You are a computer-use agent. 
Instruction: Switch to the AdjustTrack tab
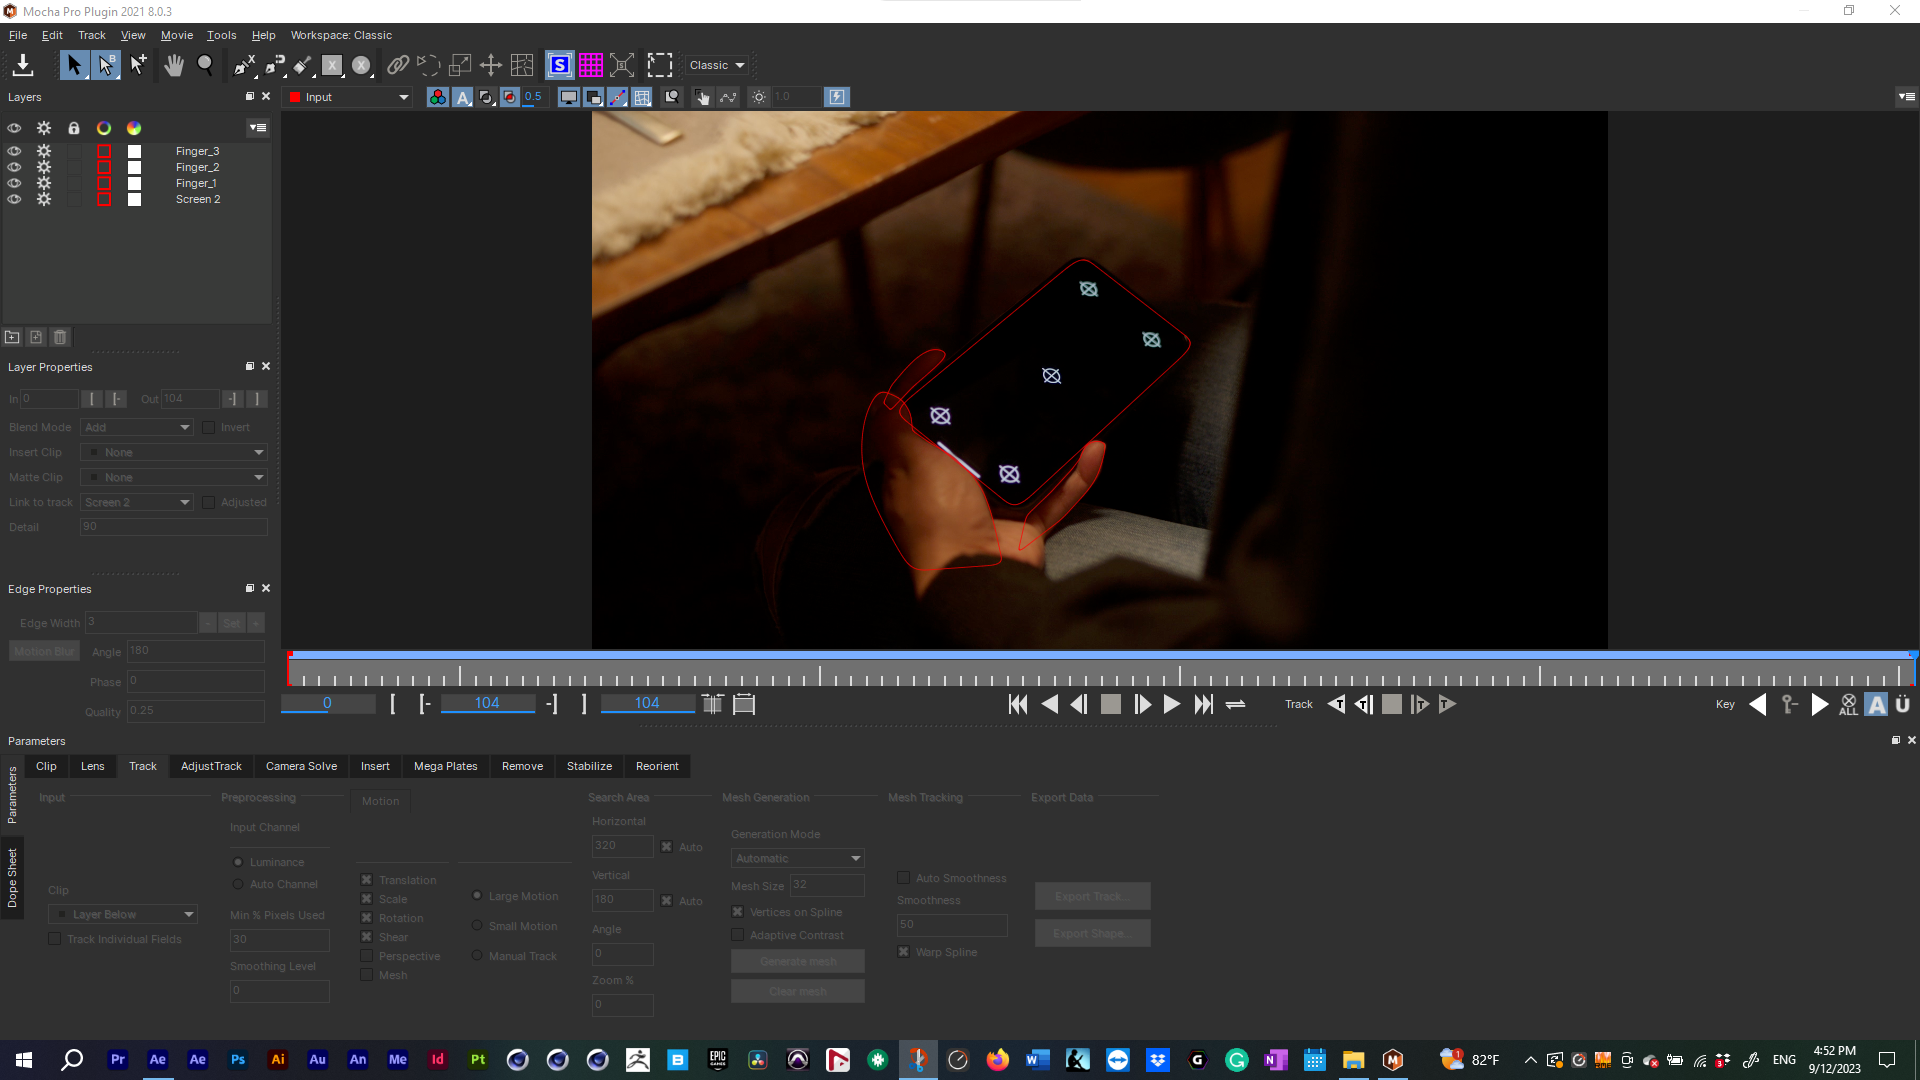[211, 767]
